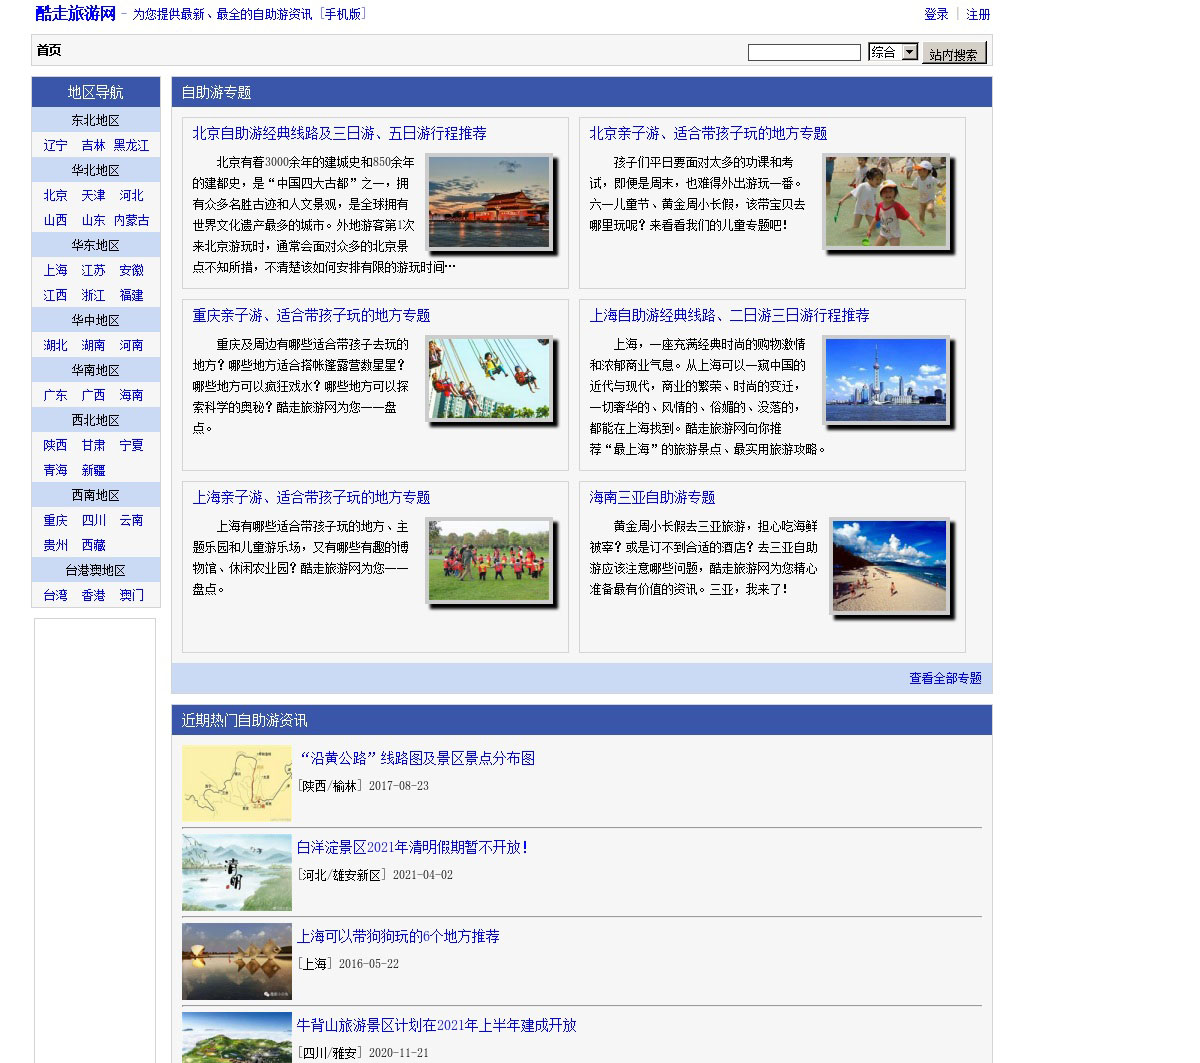Select 台湾 in the region navigation
Image resolution: width=1200 pixels, height=1063 pixels.
(x=56, y=595)
